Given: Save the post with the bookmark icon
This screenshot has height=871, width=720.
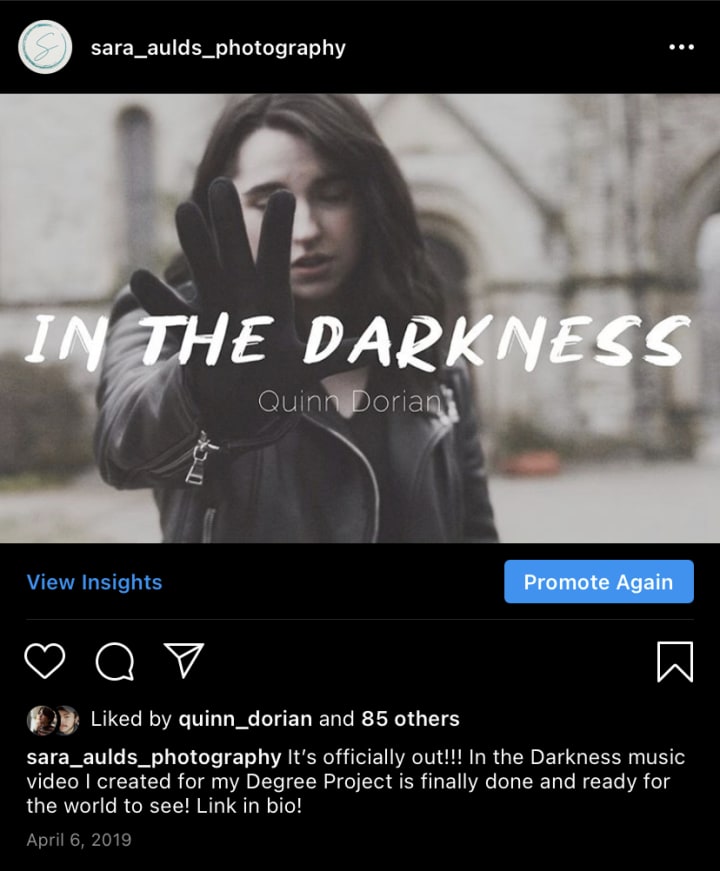Looking at the screenshot, I should (x=675, y=662).
